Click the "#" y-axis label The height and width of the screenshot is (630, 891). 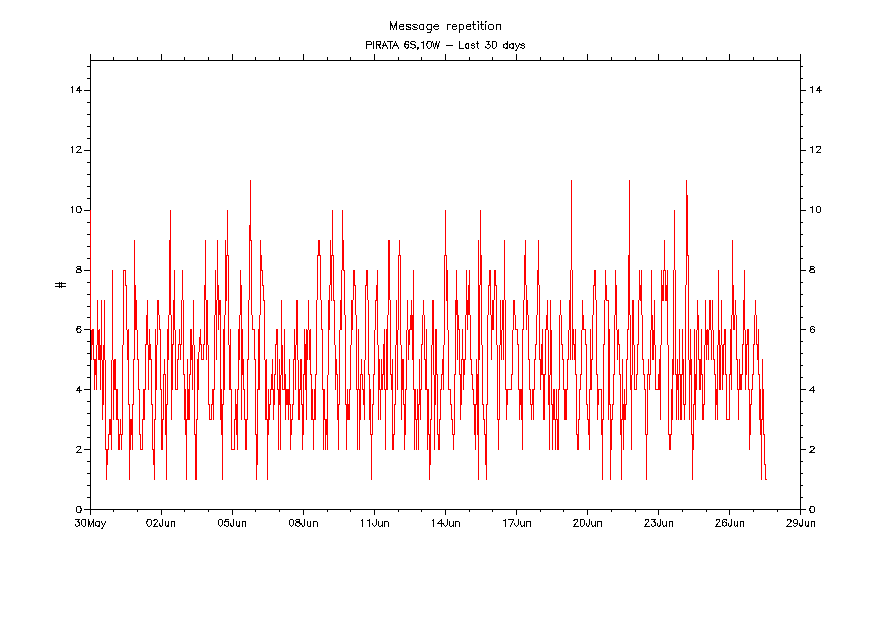61,285
